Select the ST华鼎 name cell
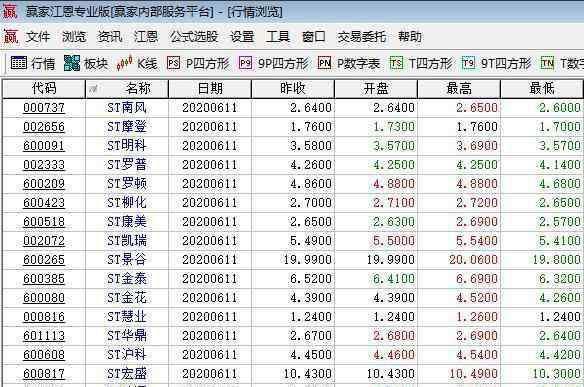 click(x=127, y=336)
